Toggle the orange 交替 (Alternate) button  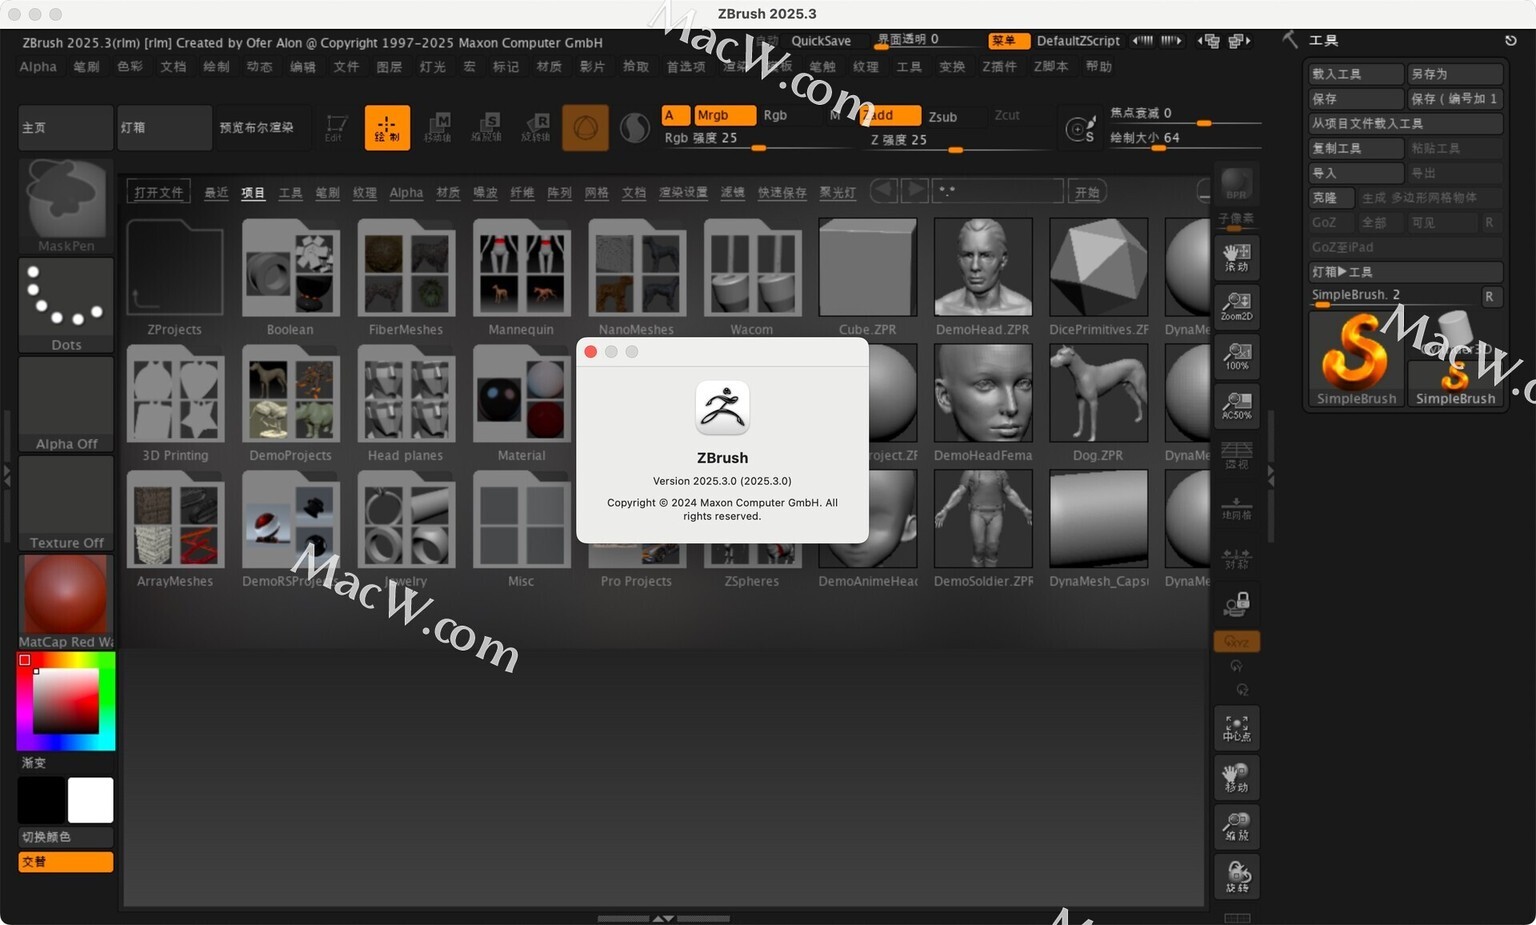(66, 862)
